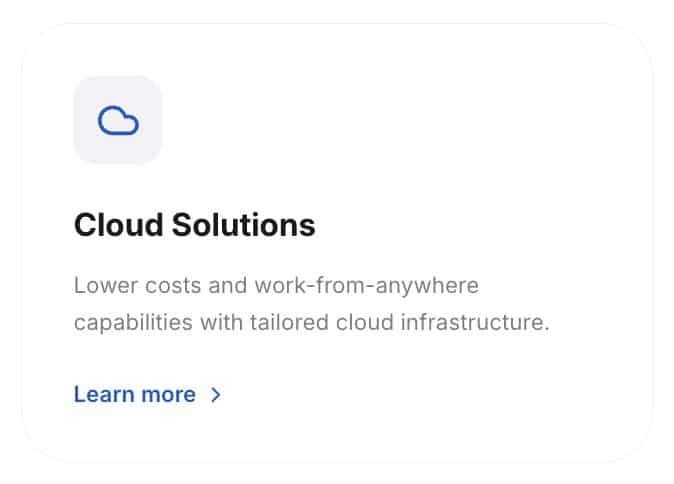This screenshot has height=484, width=674.
Task: Click the first line of the description
Action: click(276, 286)
